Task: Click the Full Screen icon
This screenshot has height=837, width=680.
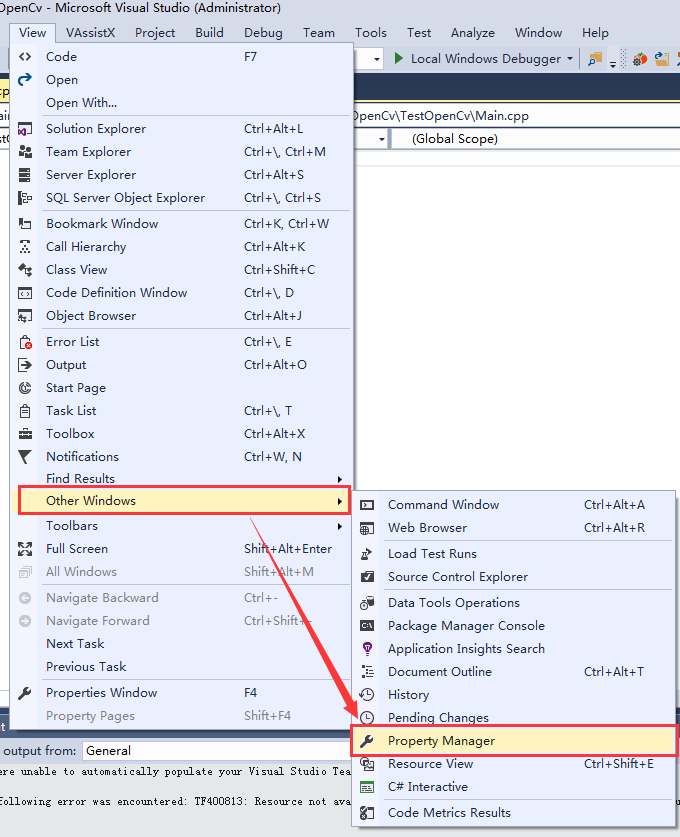Action: (x=25, y=549)
